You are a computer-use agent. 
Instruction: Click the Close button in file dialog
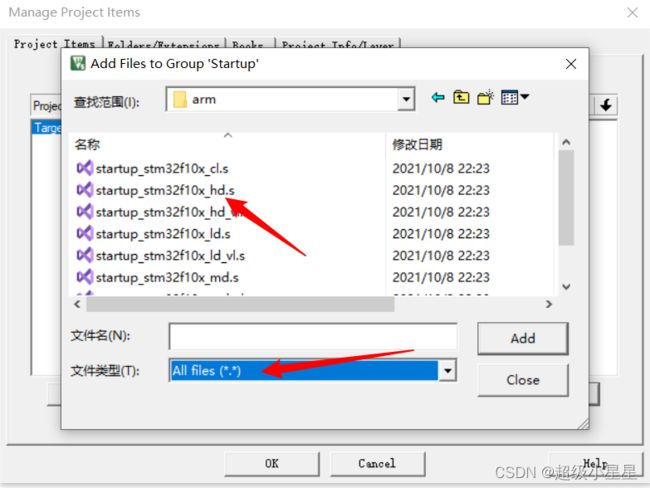tap(523, 380)
